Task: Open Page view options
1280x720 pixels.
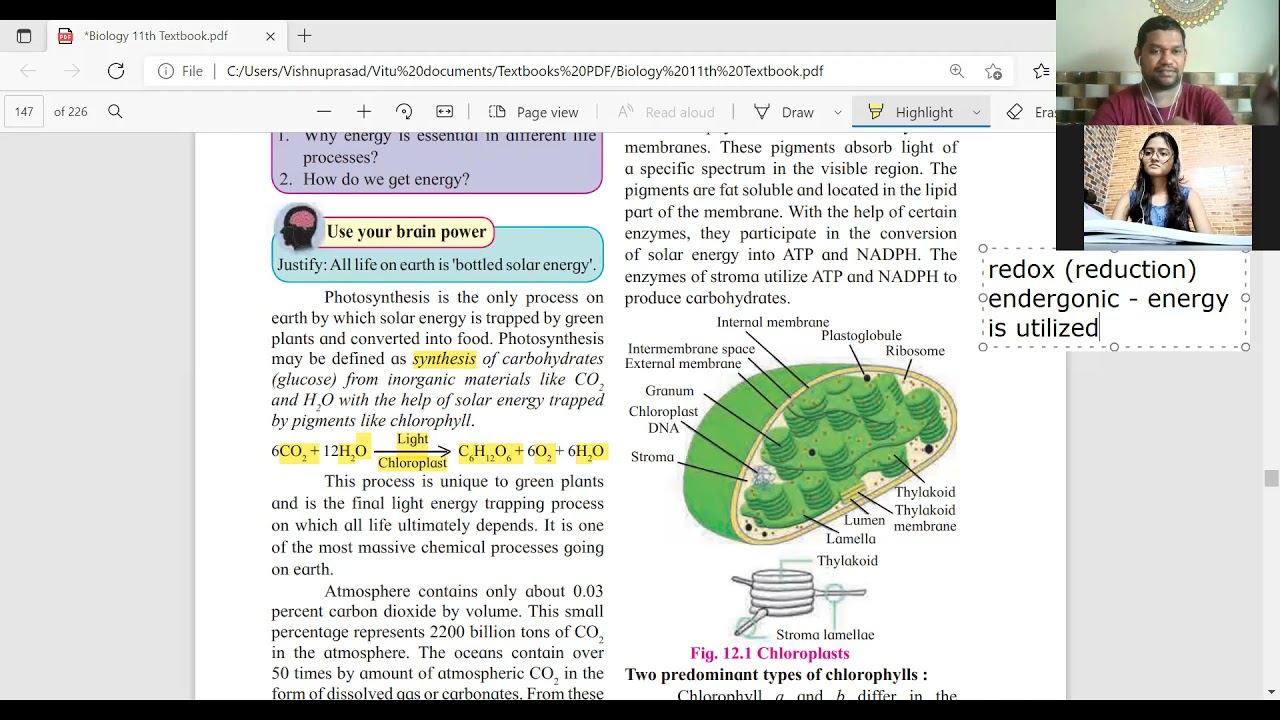Action: pos(534,112)
